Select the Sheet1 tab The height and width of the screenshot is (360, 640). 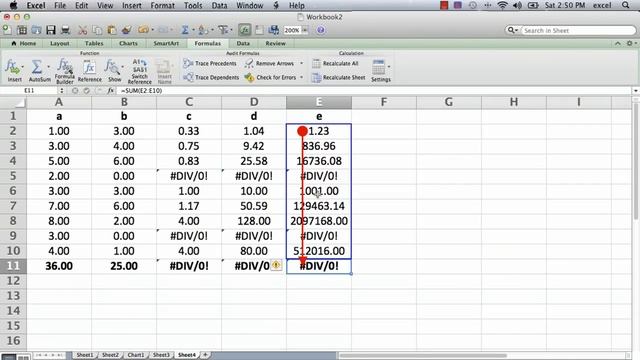84,355
